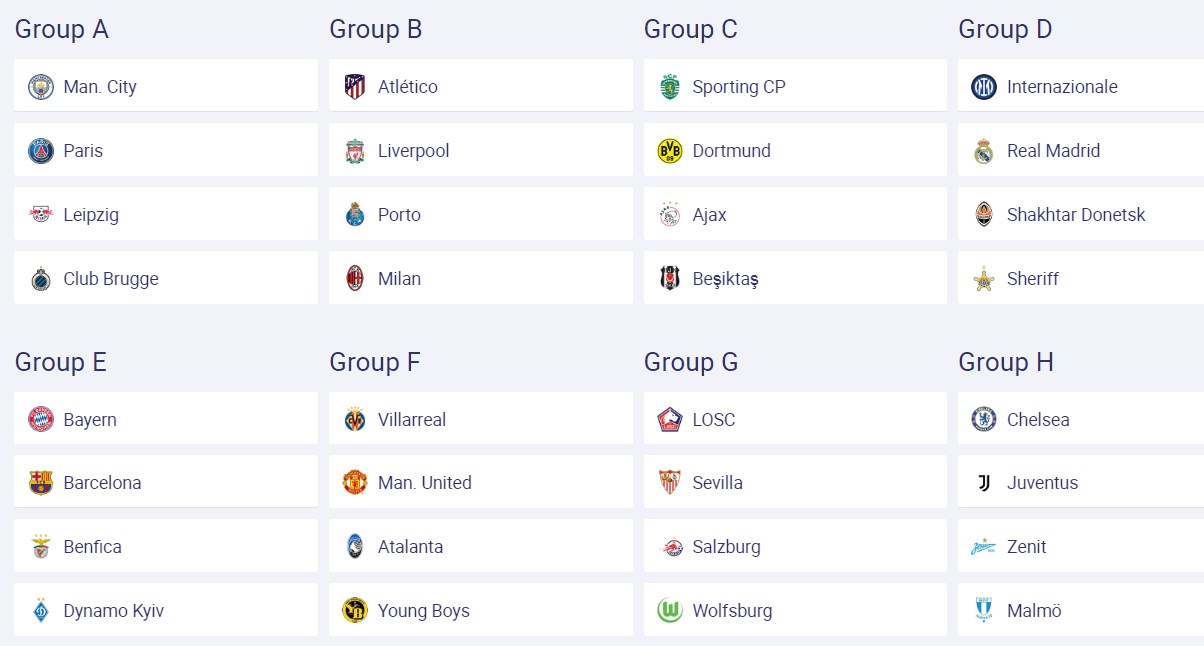Open the Bayern team page

pyautogui.click(x=90, y=420)
